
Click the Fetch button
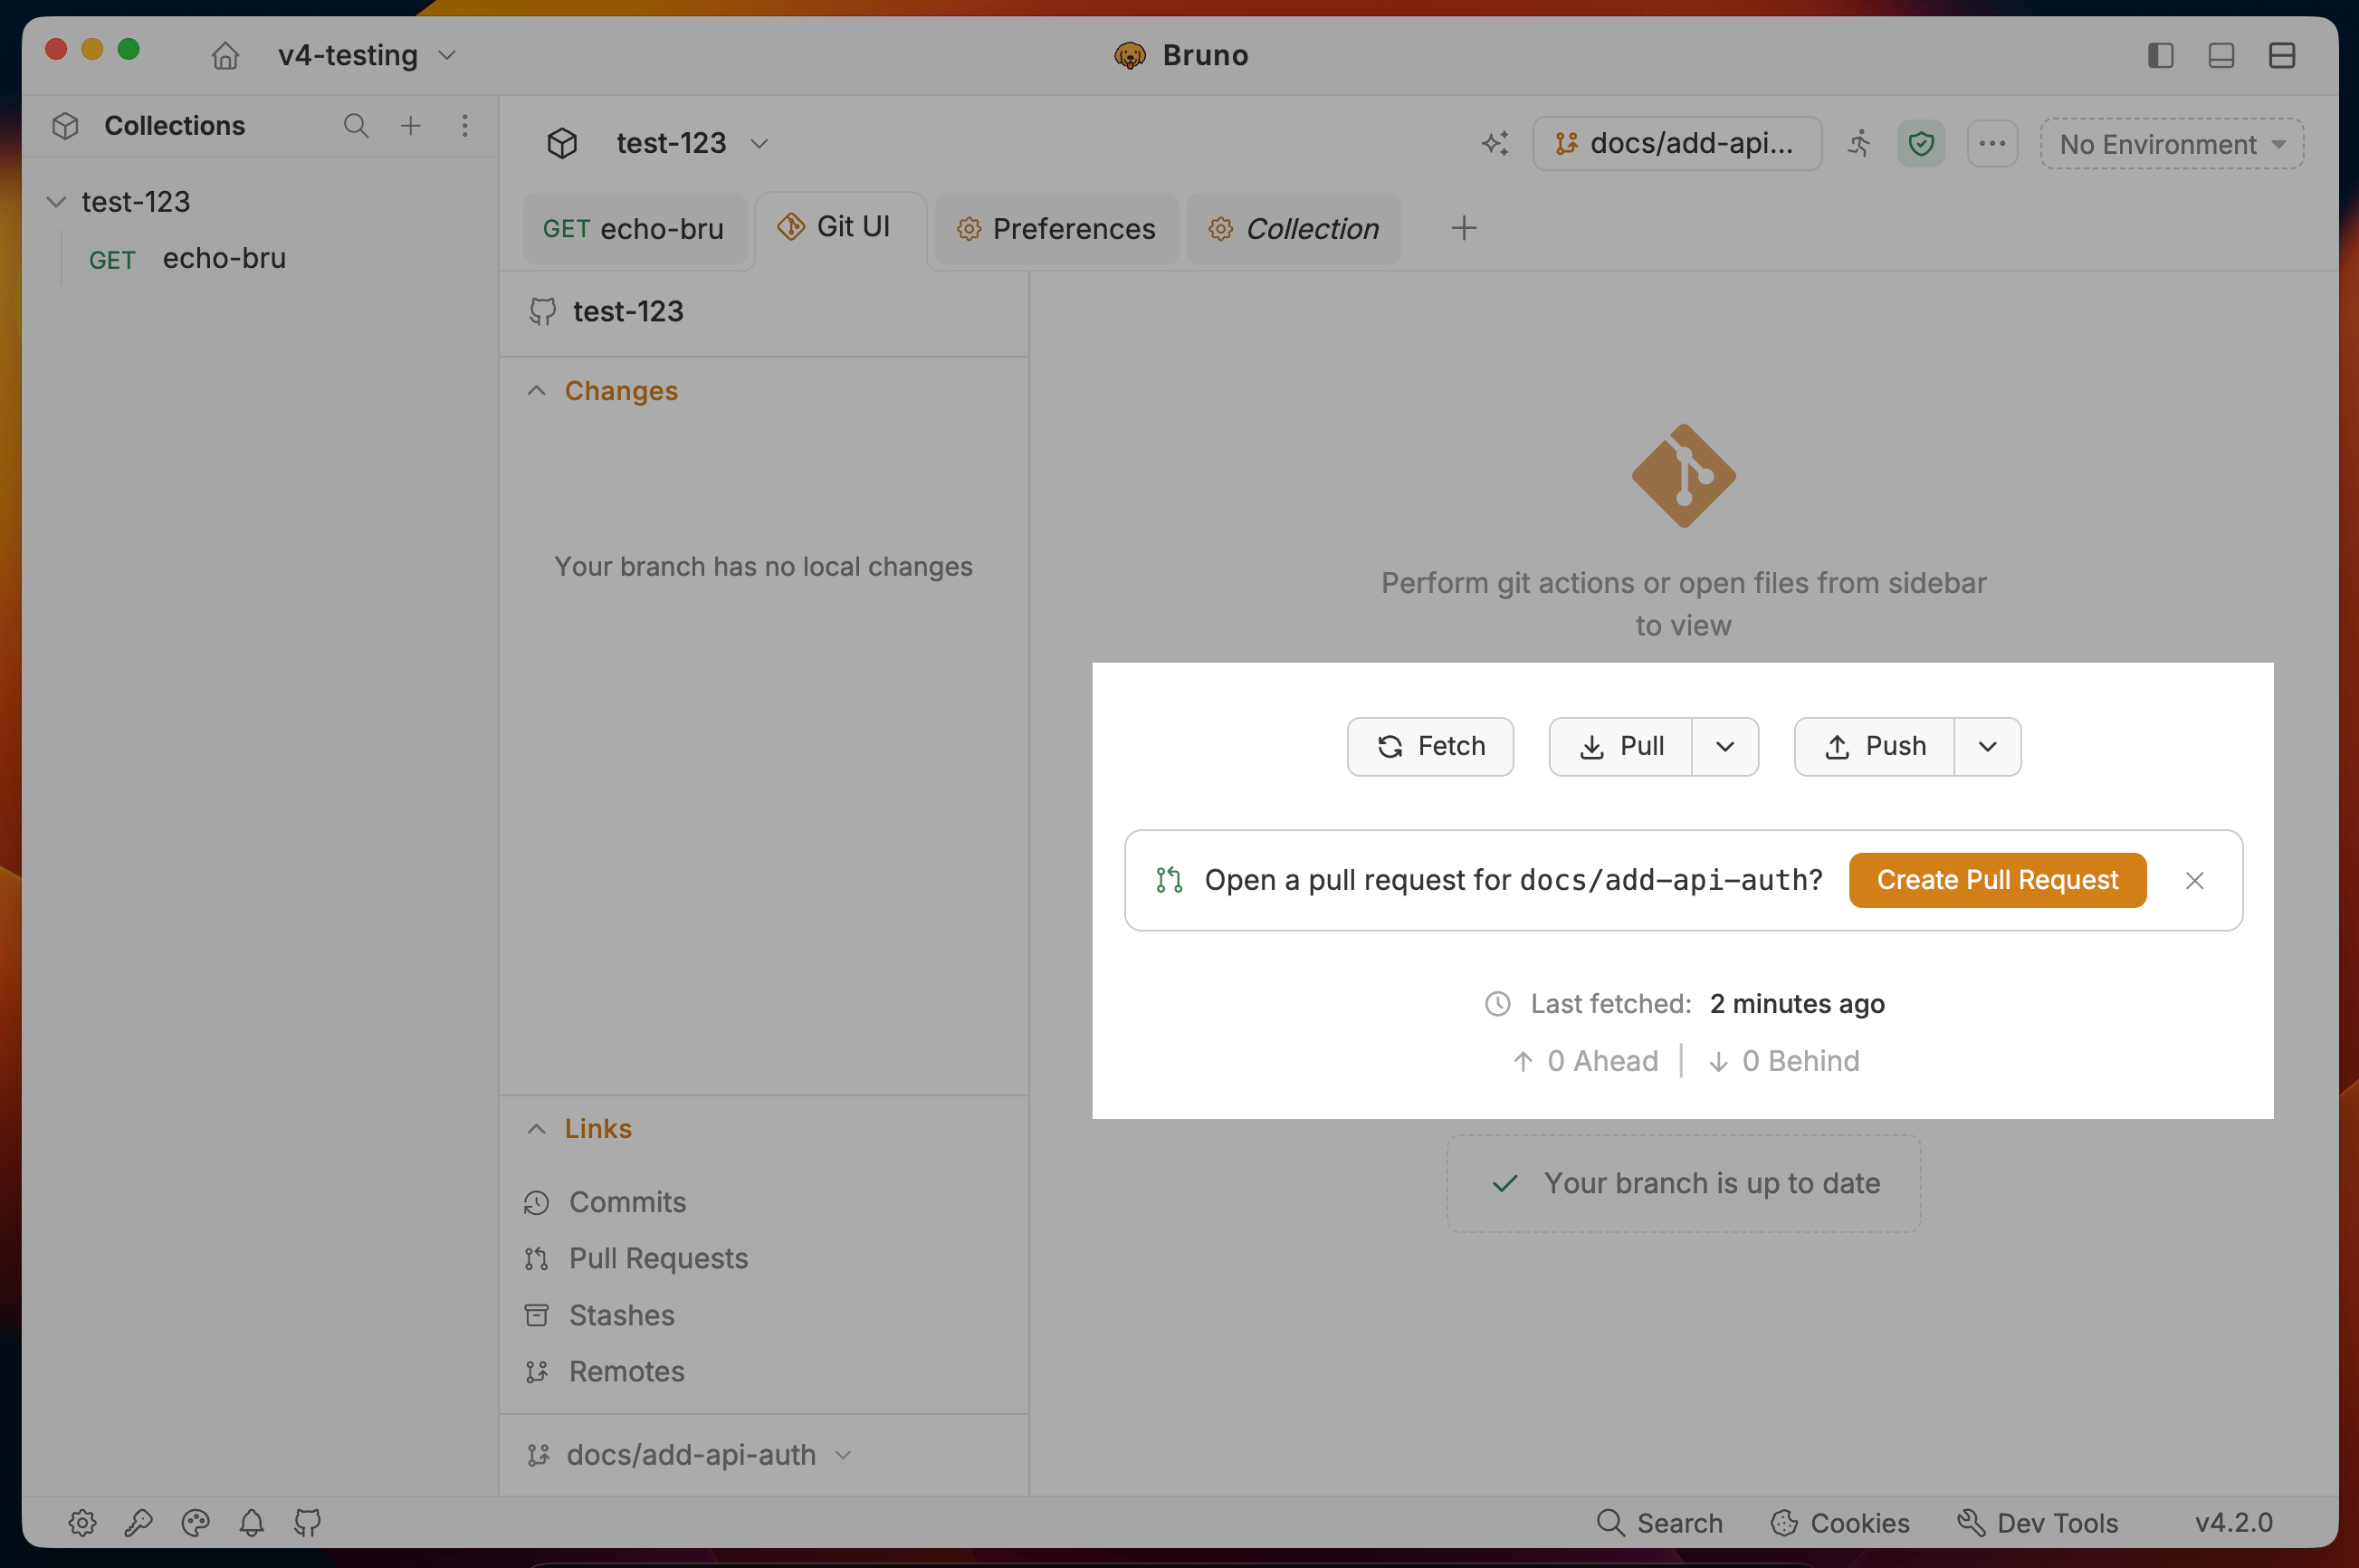click(x=1430, y=747)
